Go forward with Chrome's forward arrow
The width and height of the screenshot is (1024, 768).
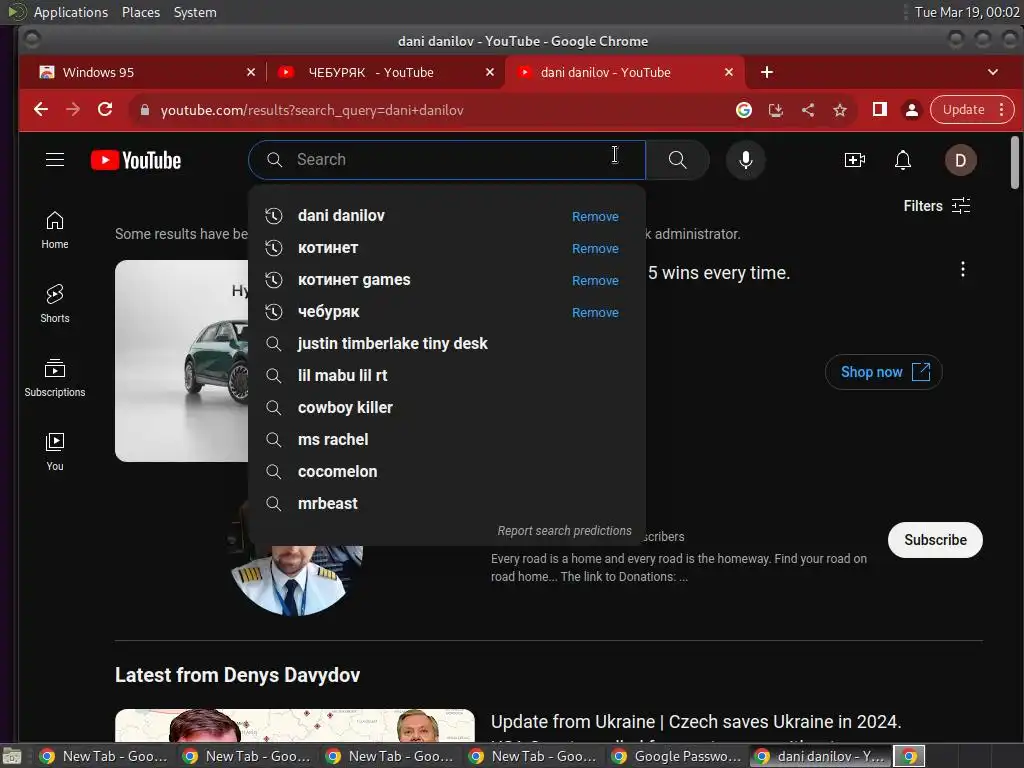pos(73,110)
